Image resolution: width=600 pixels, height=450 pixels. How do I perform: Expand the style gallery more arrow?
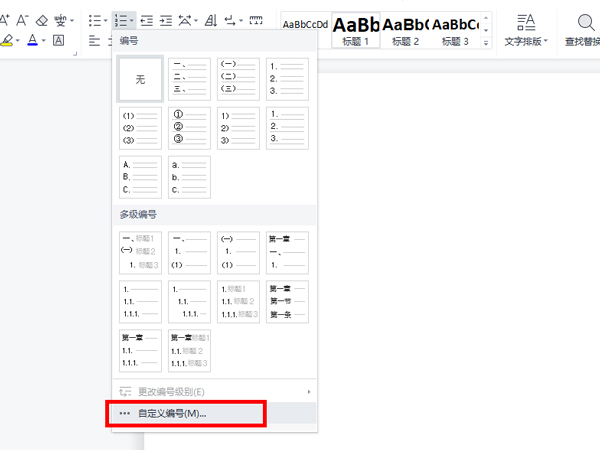click(486, 43)
